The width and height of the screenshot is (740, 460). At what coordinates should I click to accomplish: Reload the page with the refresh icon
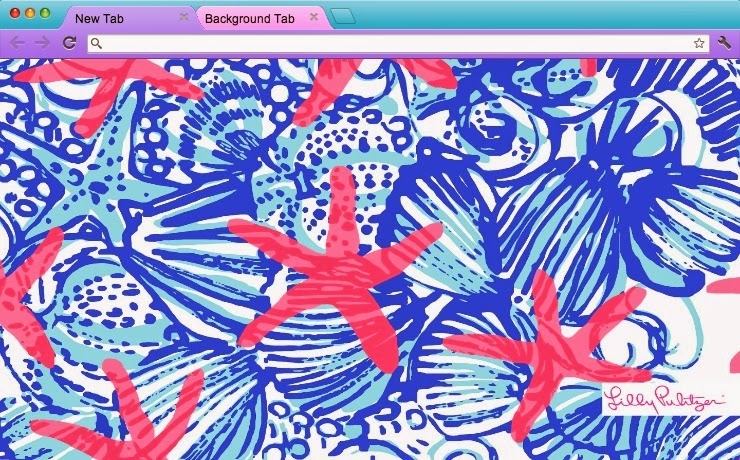69,42
